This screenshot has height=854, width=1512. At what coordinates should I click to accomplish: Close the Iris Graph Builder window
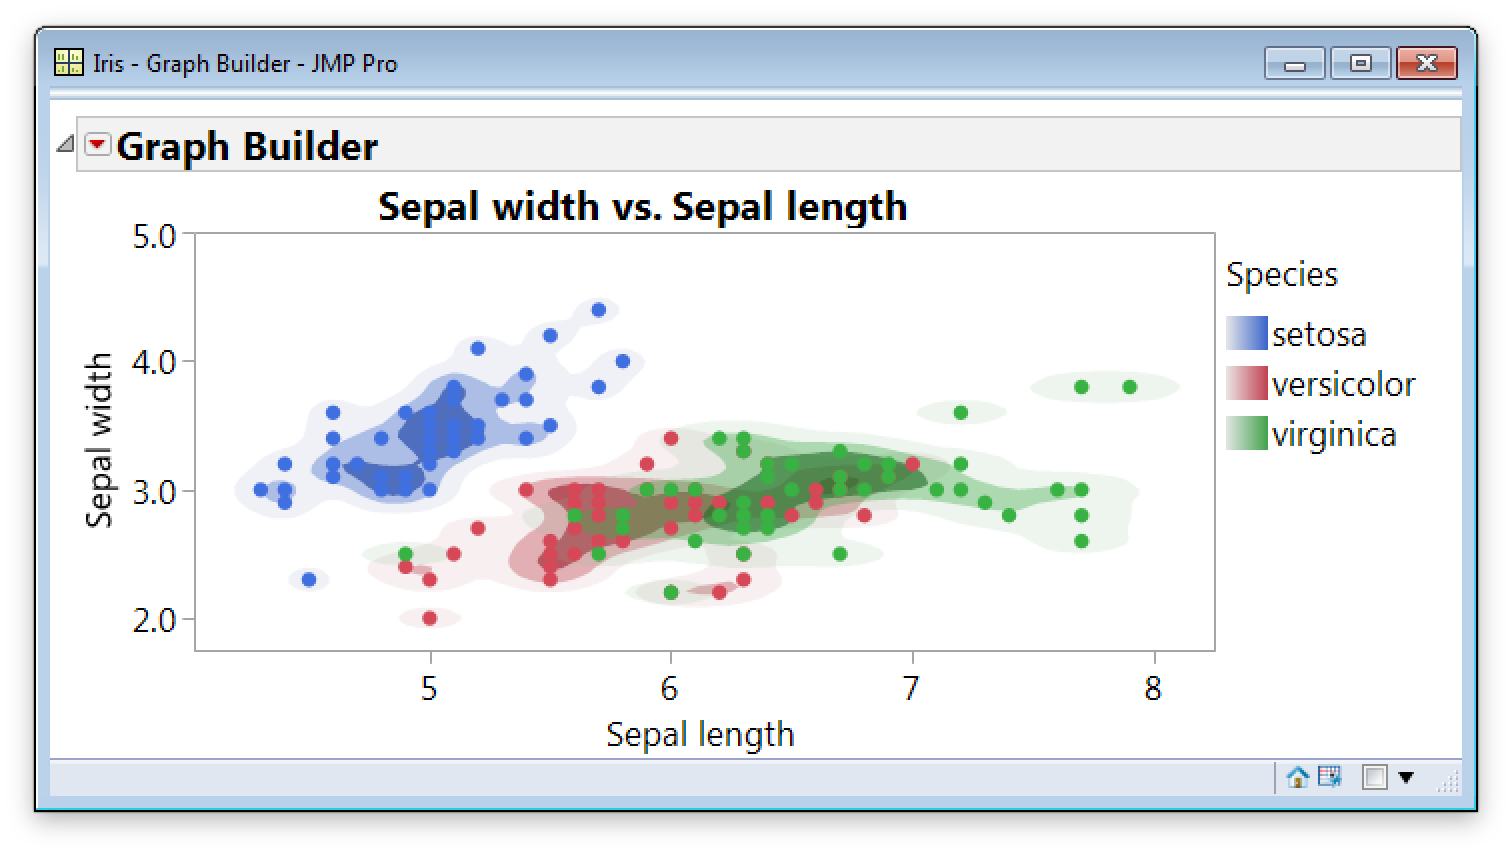(1426, 64)
